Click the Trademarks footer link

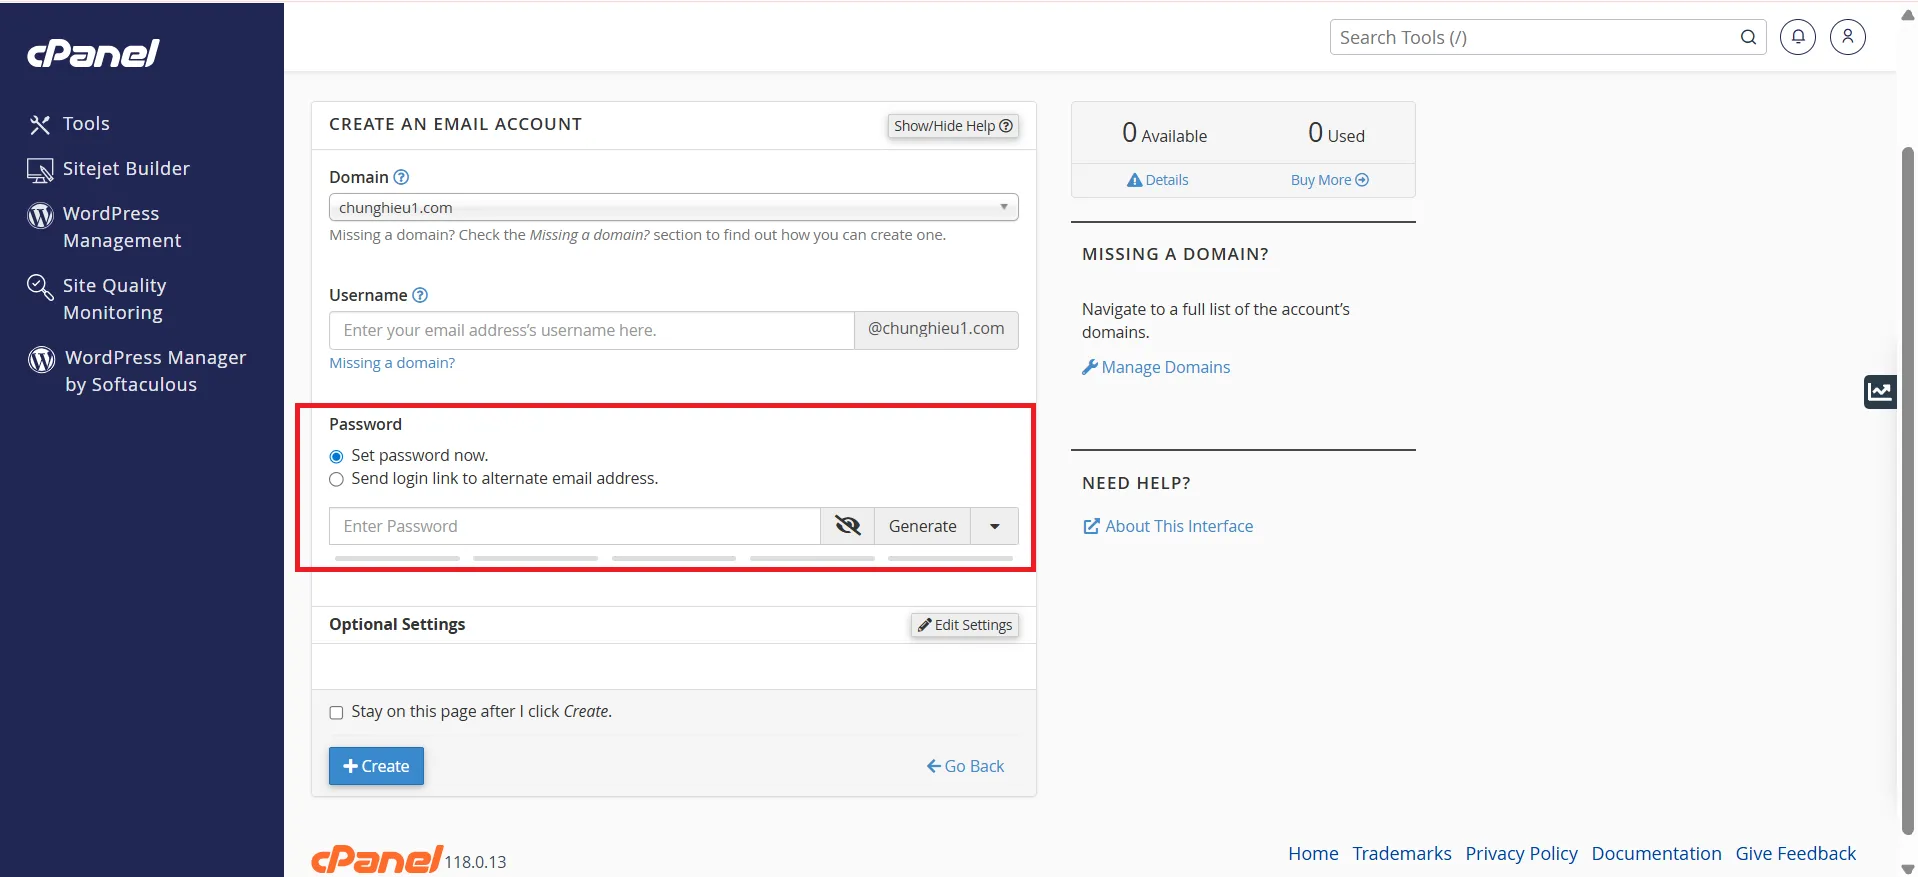[1402, 853]
